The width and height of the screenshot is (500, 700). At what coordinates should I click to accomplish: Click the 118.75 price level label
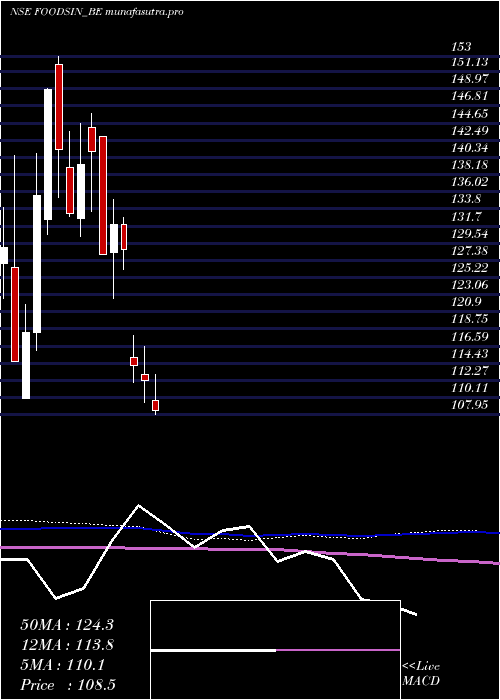point(470,319)
